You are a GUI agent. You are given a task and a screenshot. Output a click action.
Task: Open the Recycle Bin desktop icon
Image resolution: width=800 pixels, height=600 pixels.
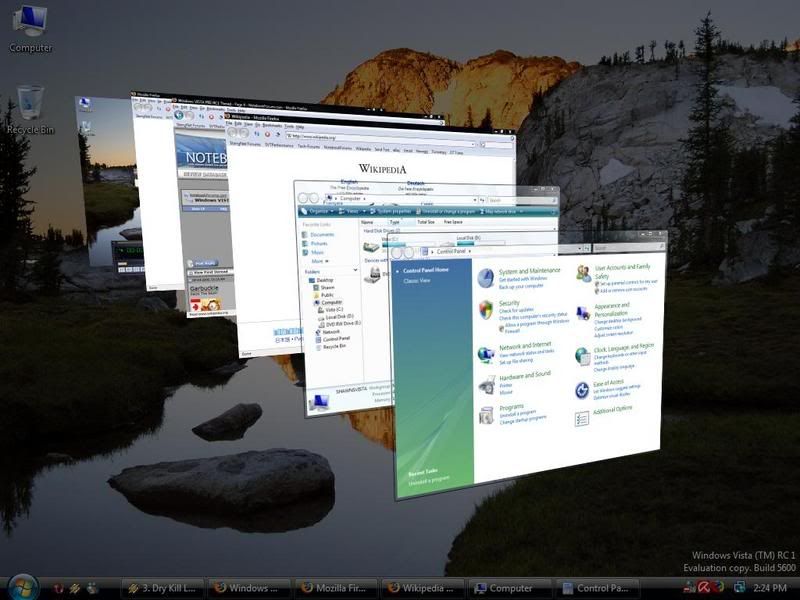31,110
